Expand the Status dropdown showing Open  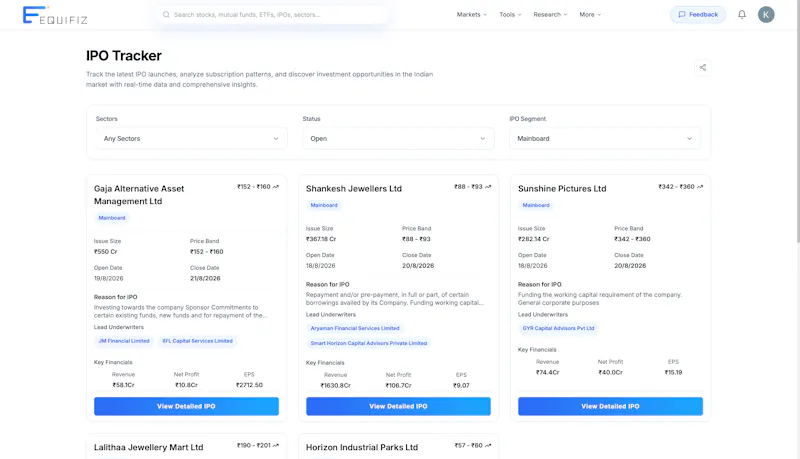pos(398,139)
